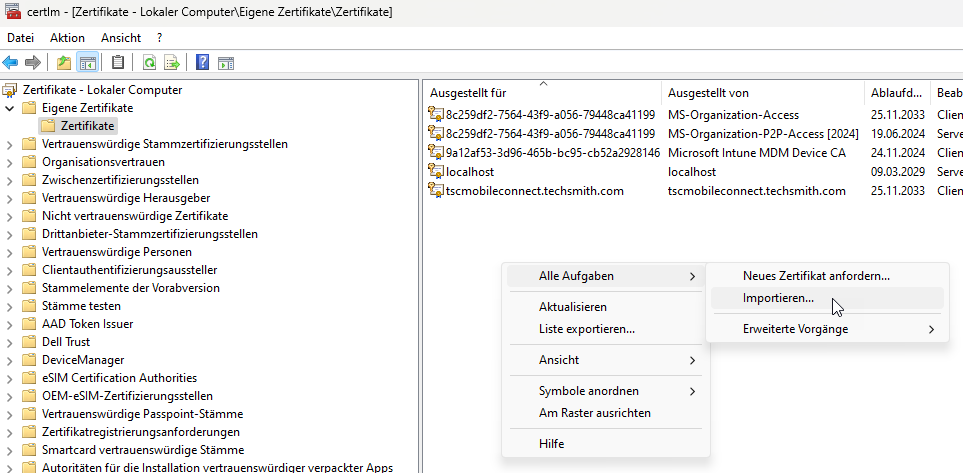Open the ? help menu
This screenshot has height=473, width=963.
pyautogui.click(x=159, y=37)
